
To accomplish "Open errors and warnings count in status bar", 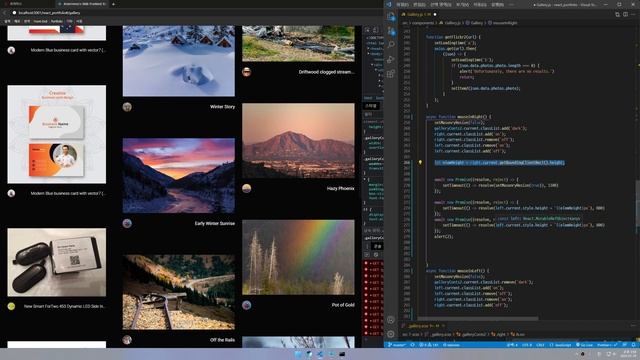I will [429, 345].
